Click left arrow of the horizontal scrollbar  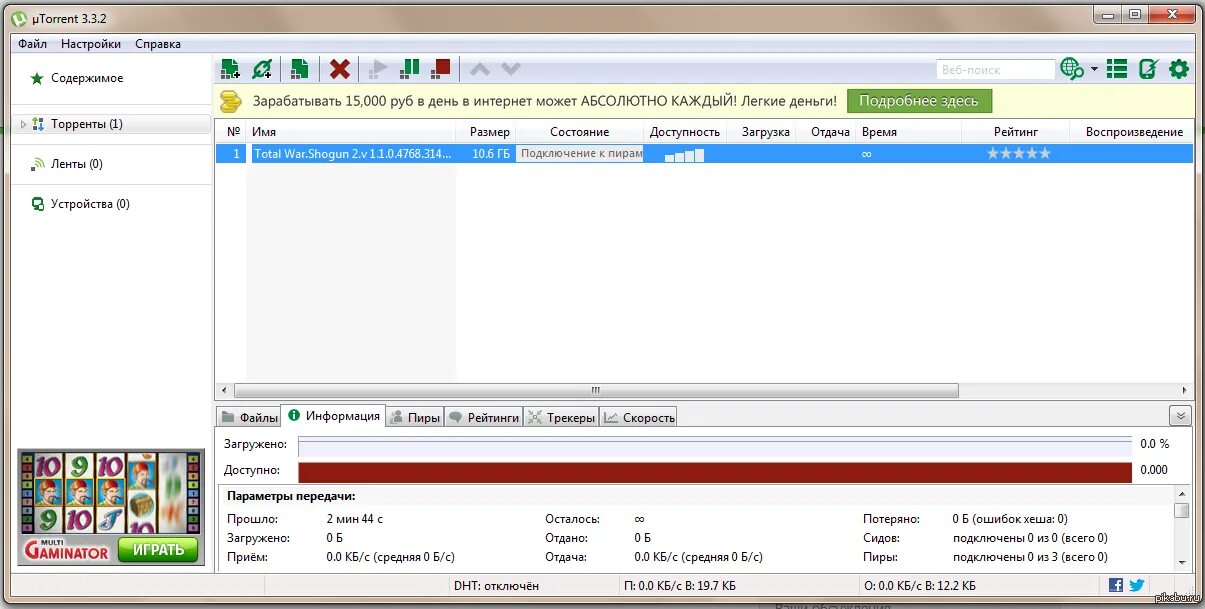[224, 391]
